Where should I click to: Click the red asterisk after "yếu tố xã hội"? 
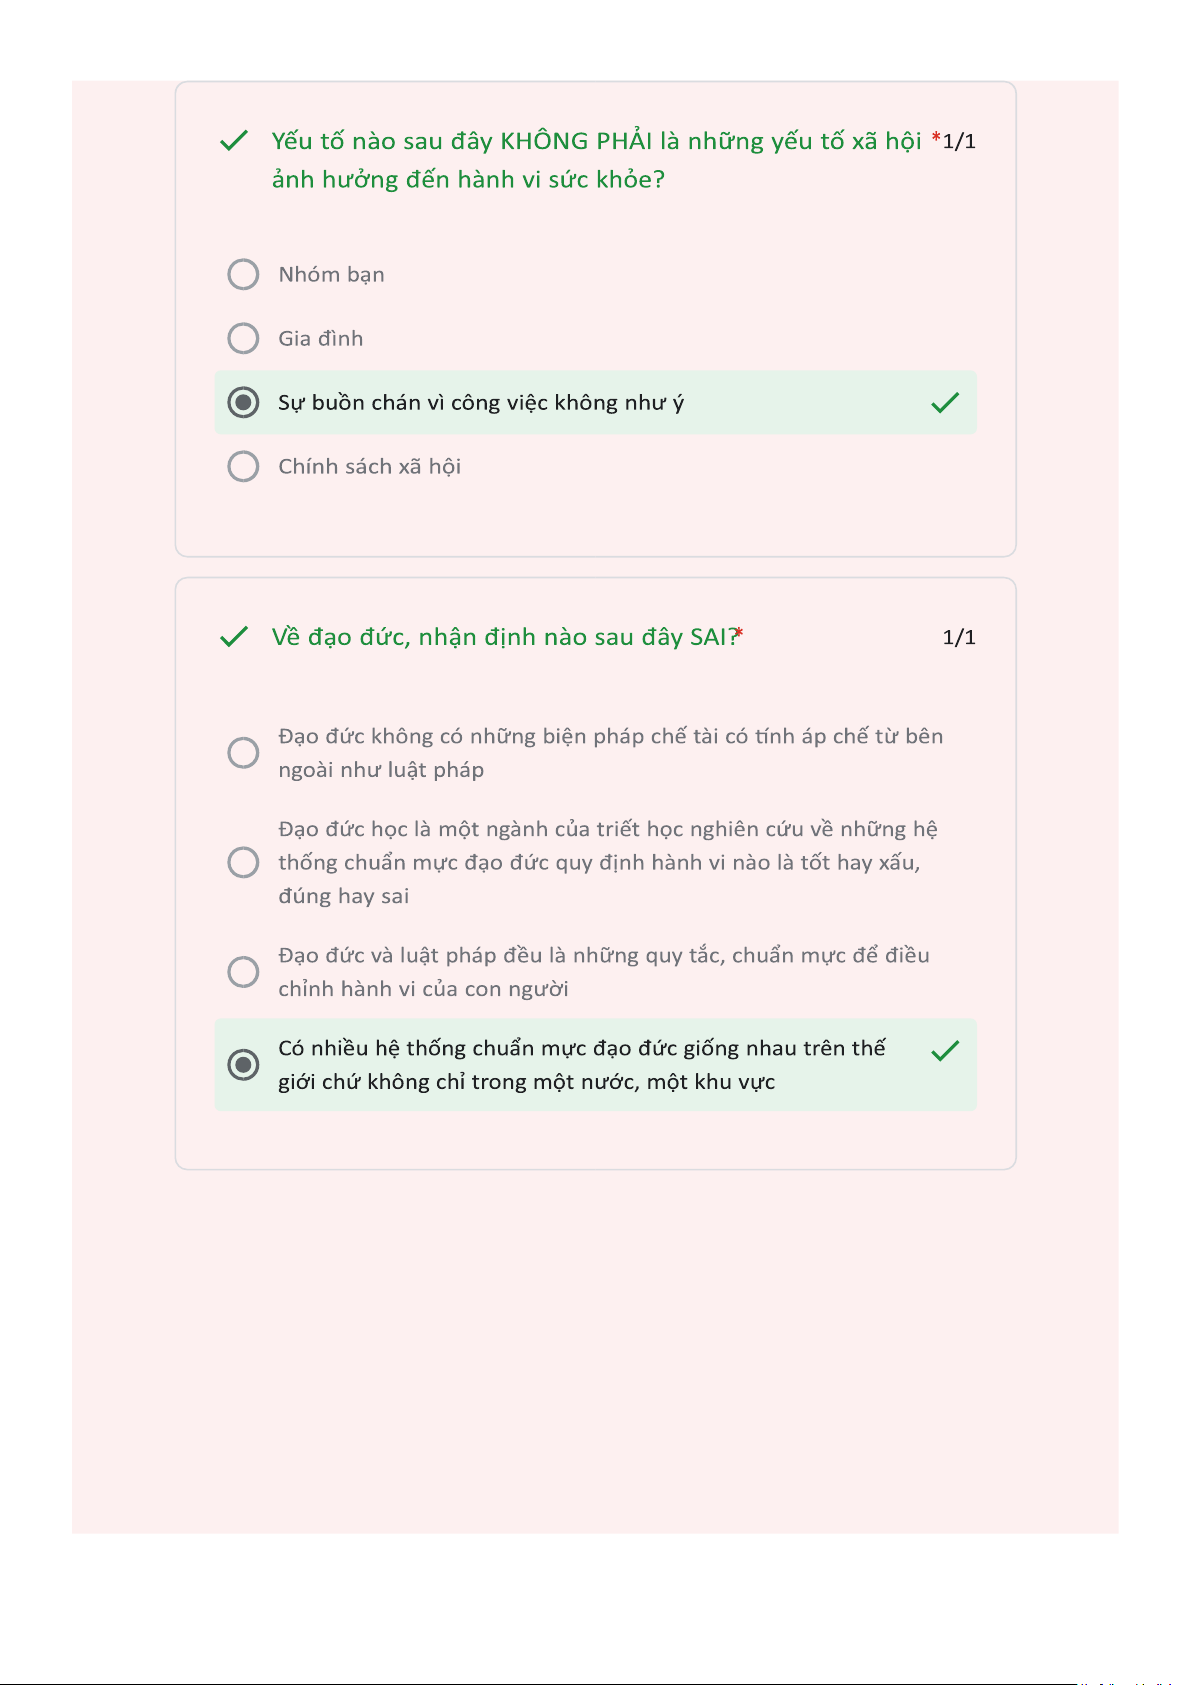coord(936,139)
